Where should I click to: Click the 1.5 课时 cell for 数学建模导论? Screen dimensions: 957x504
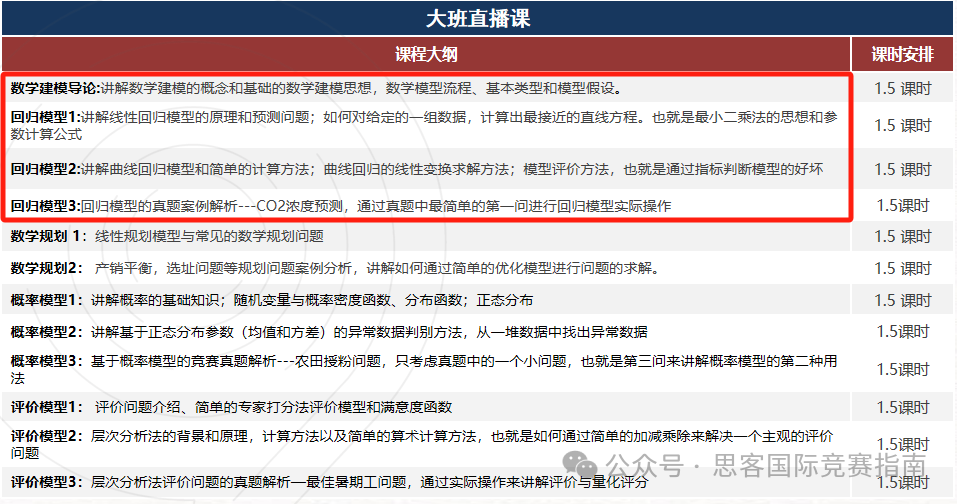click(x=902, y=88)
